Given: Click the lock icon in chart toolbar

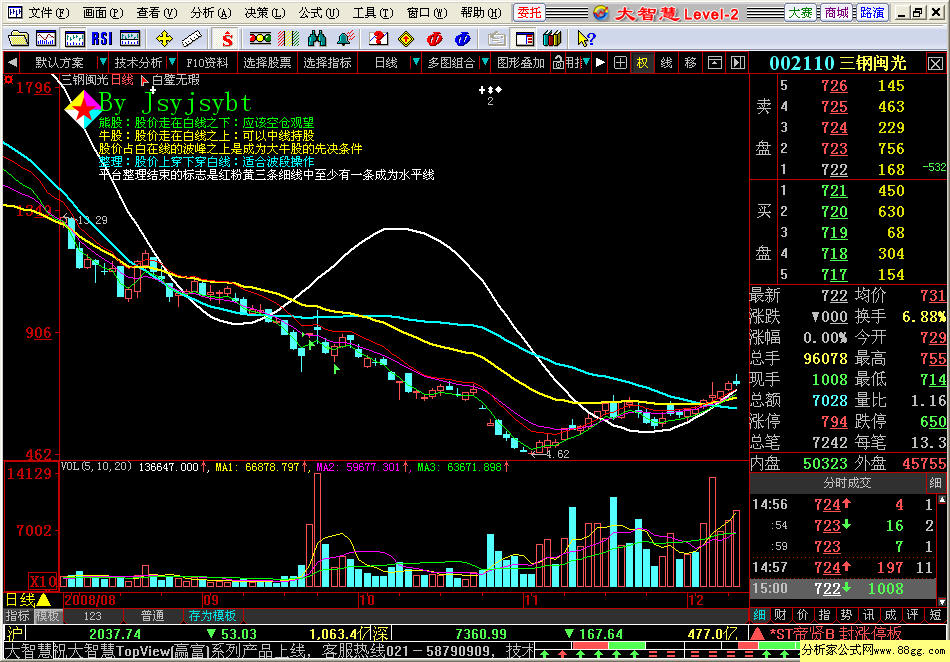Looking at the screenshot, I should 559,62.
